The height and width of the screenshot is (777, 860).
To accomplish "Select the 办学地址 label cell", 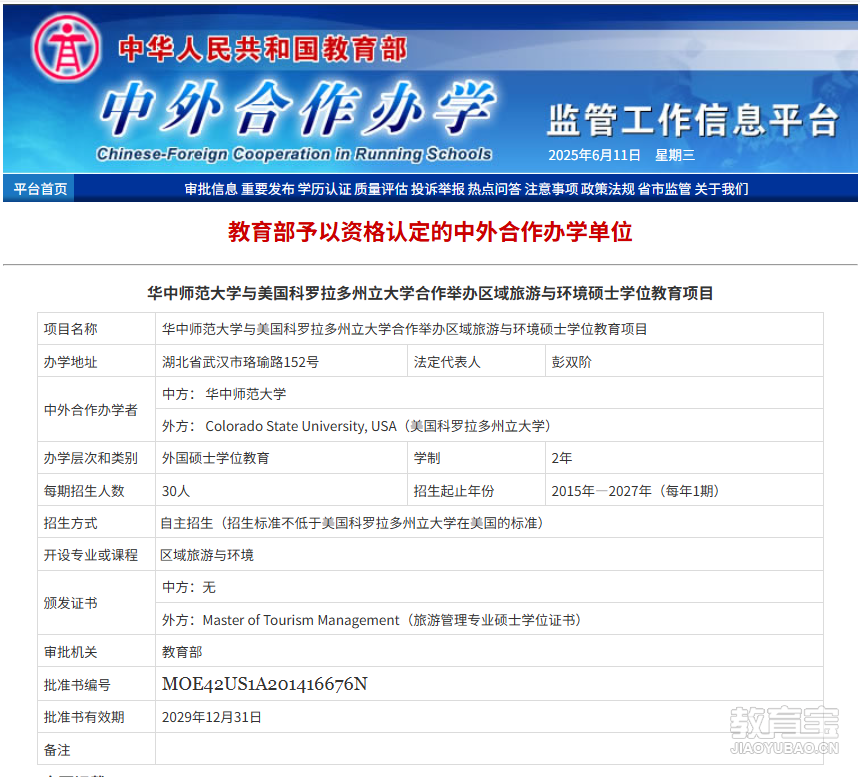I will [97, 361].
